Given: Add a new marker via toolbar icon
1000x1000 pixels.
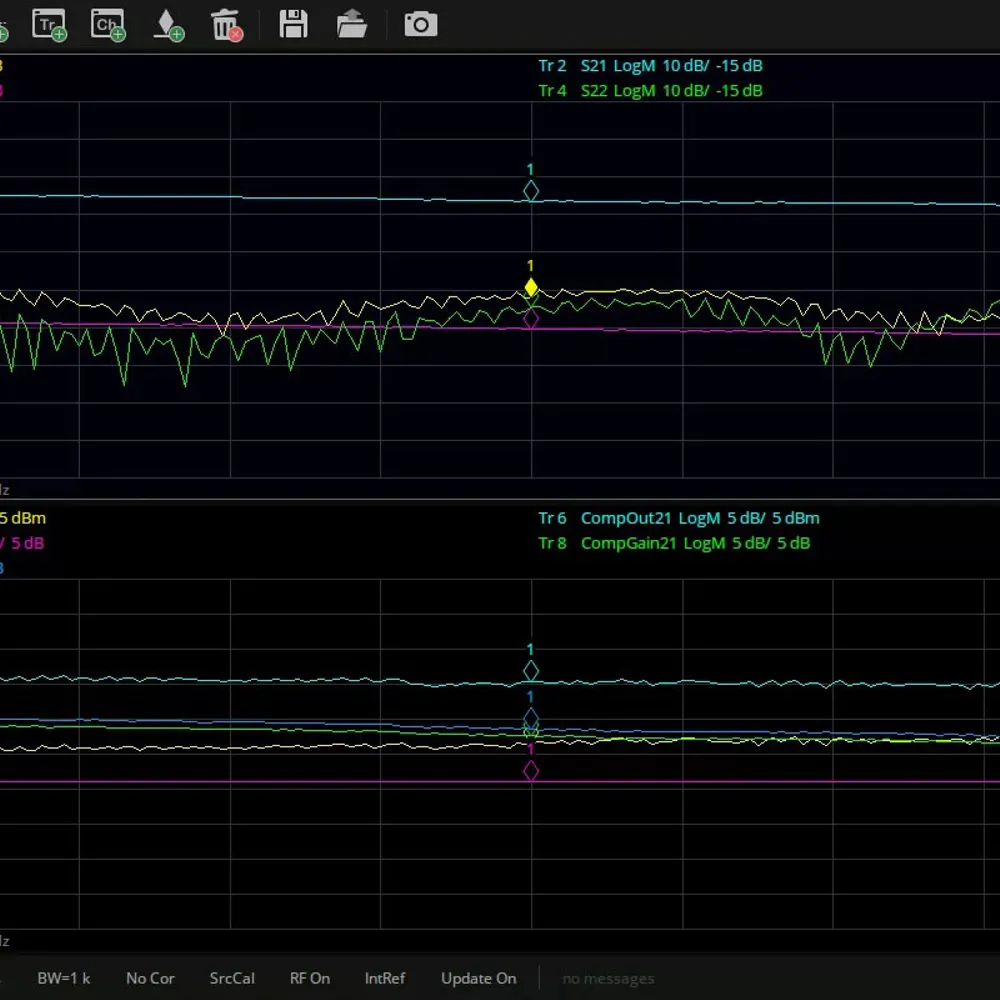Looking at the screenshot, I should (x=168, y=25).
